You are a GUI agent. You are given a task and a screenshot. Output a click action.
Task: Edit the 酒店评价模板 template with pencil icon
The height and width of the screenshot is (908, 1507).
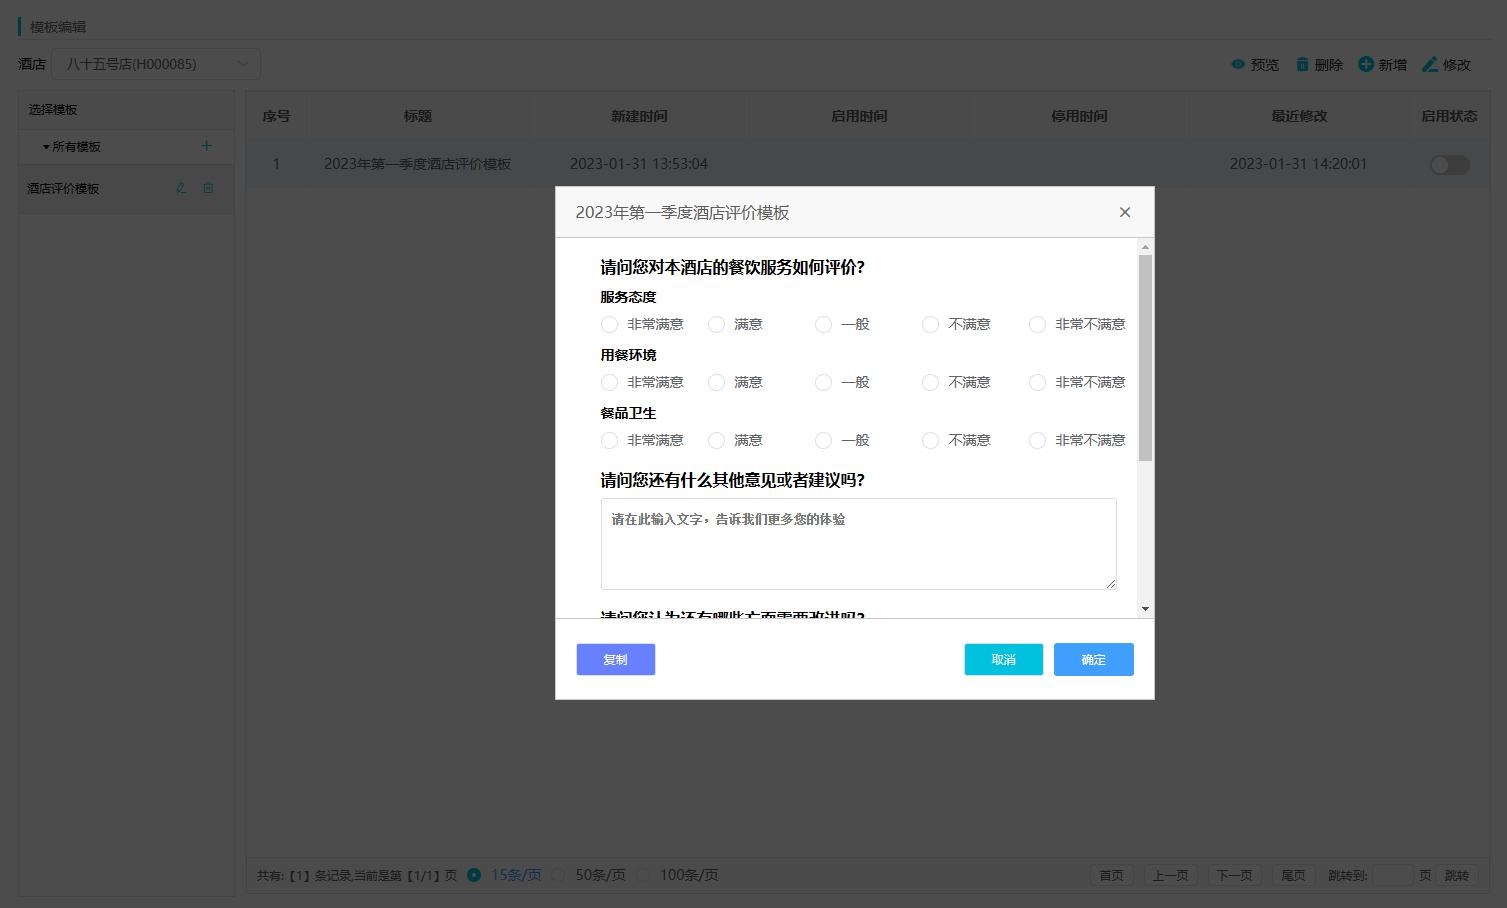pyautogui.click(x=181, y=188)
